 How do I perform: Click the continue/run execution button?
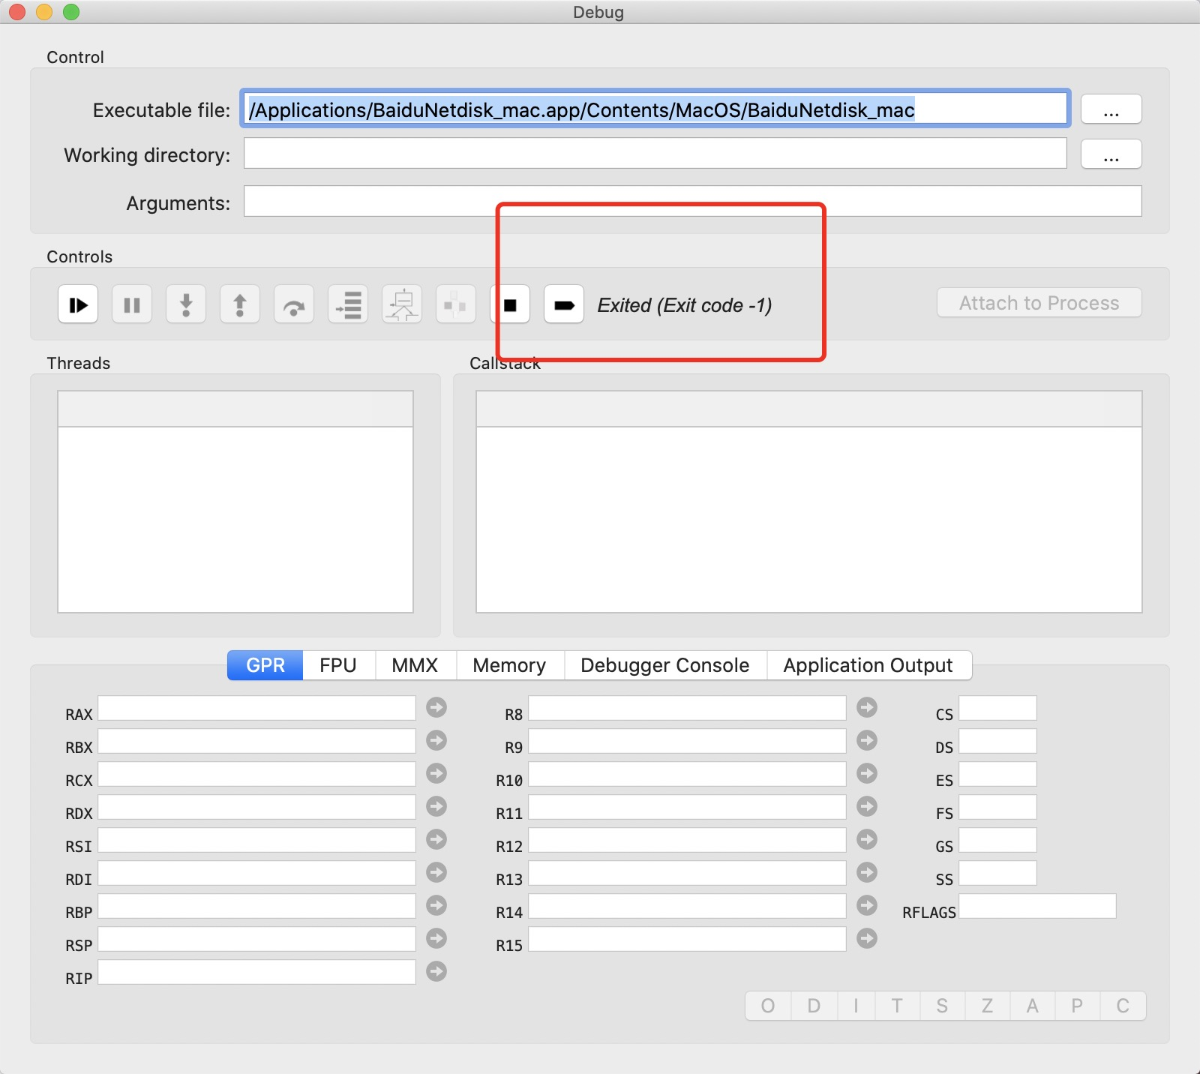point(78,305)
